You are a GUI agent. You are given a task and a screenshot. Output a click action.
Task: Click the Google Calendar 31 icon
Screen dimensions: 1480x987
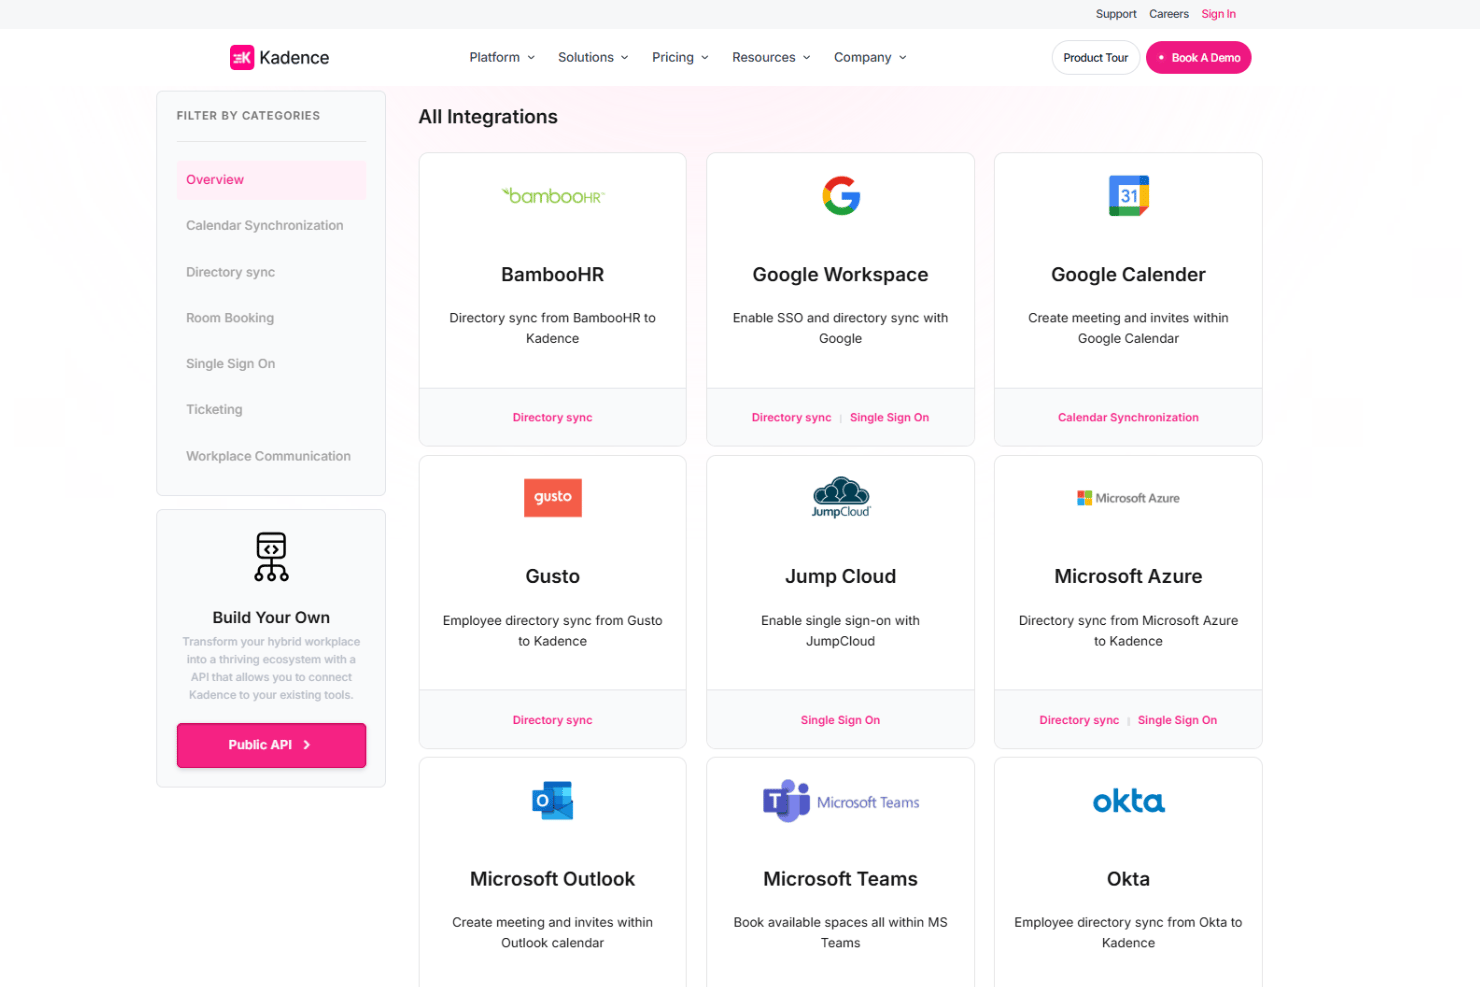[1128, 196]
